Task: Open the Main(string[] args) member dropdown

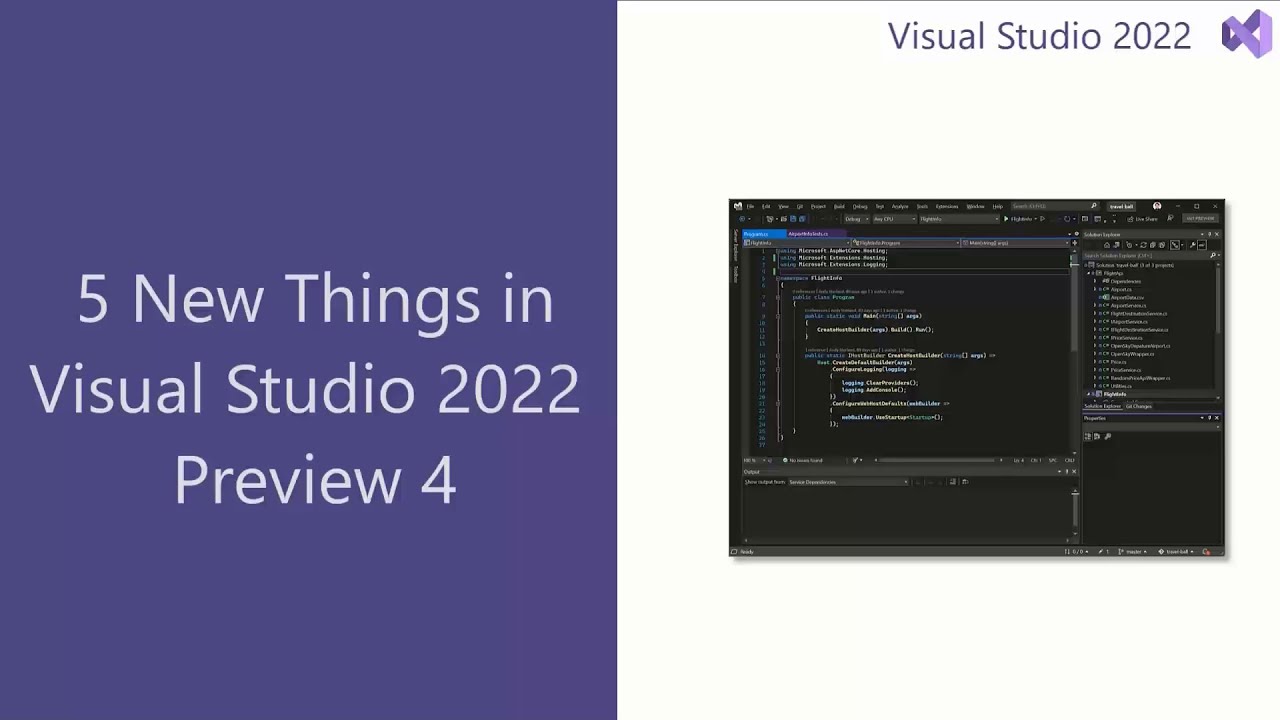Action: 1015,243
